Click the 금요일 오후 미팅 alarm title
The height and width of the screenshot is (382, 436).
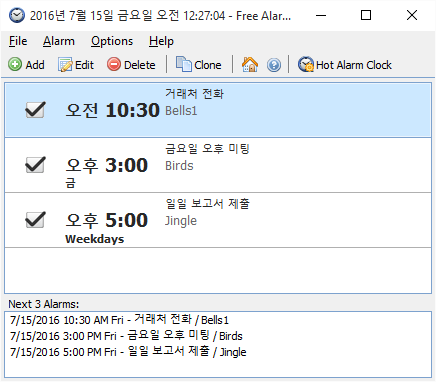click(x=207, y=149)
